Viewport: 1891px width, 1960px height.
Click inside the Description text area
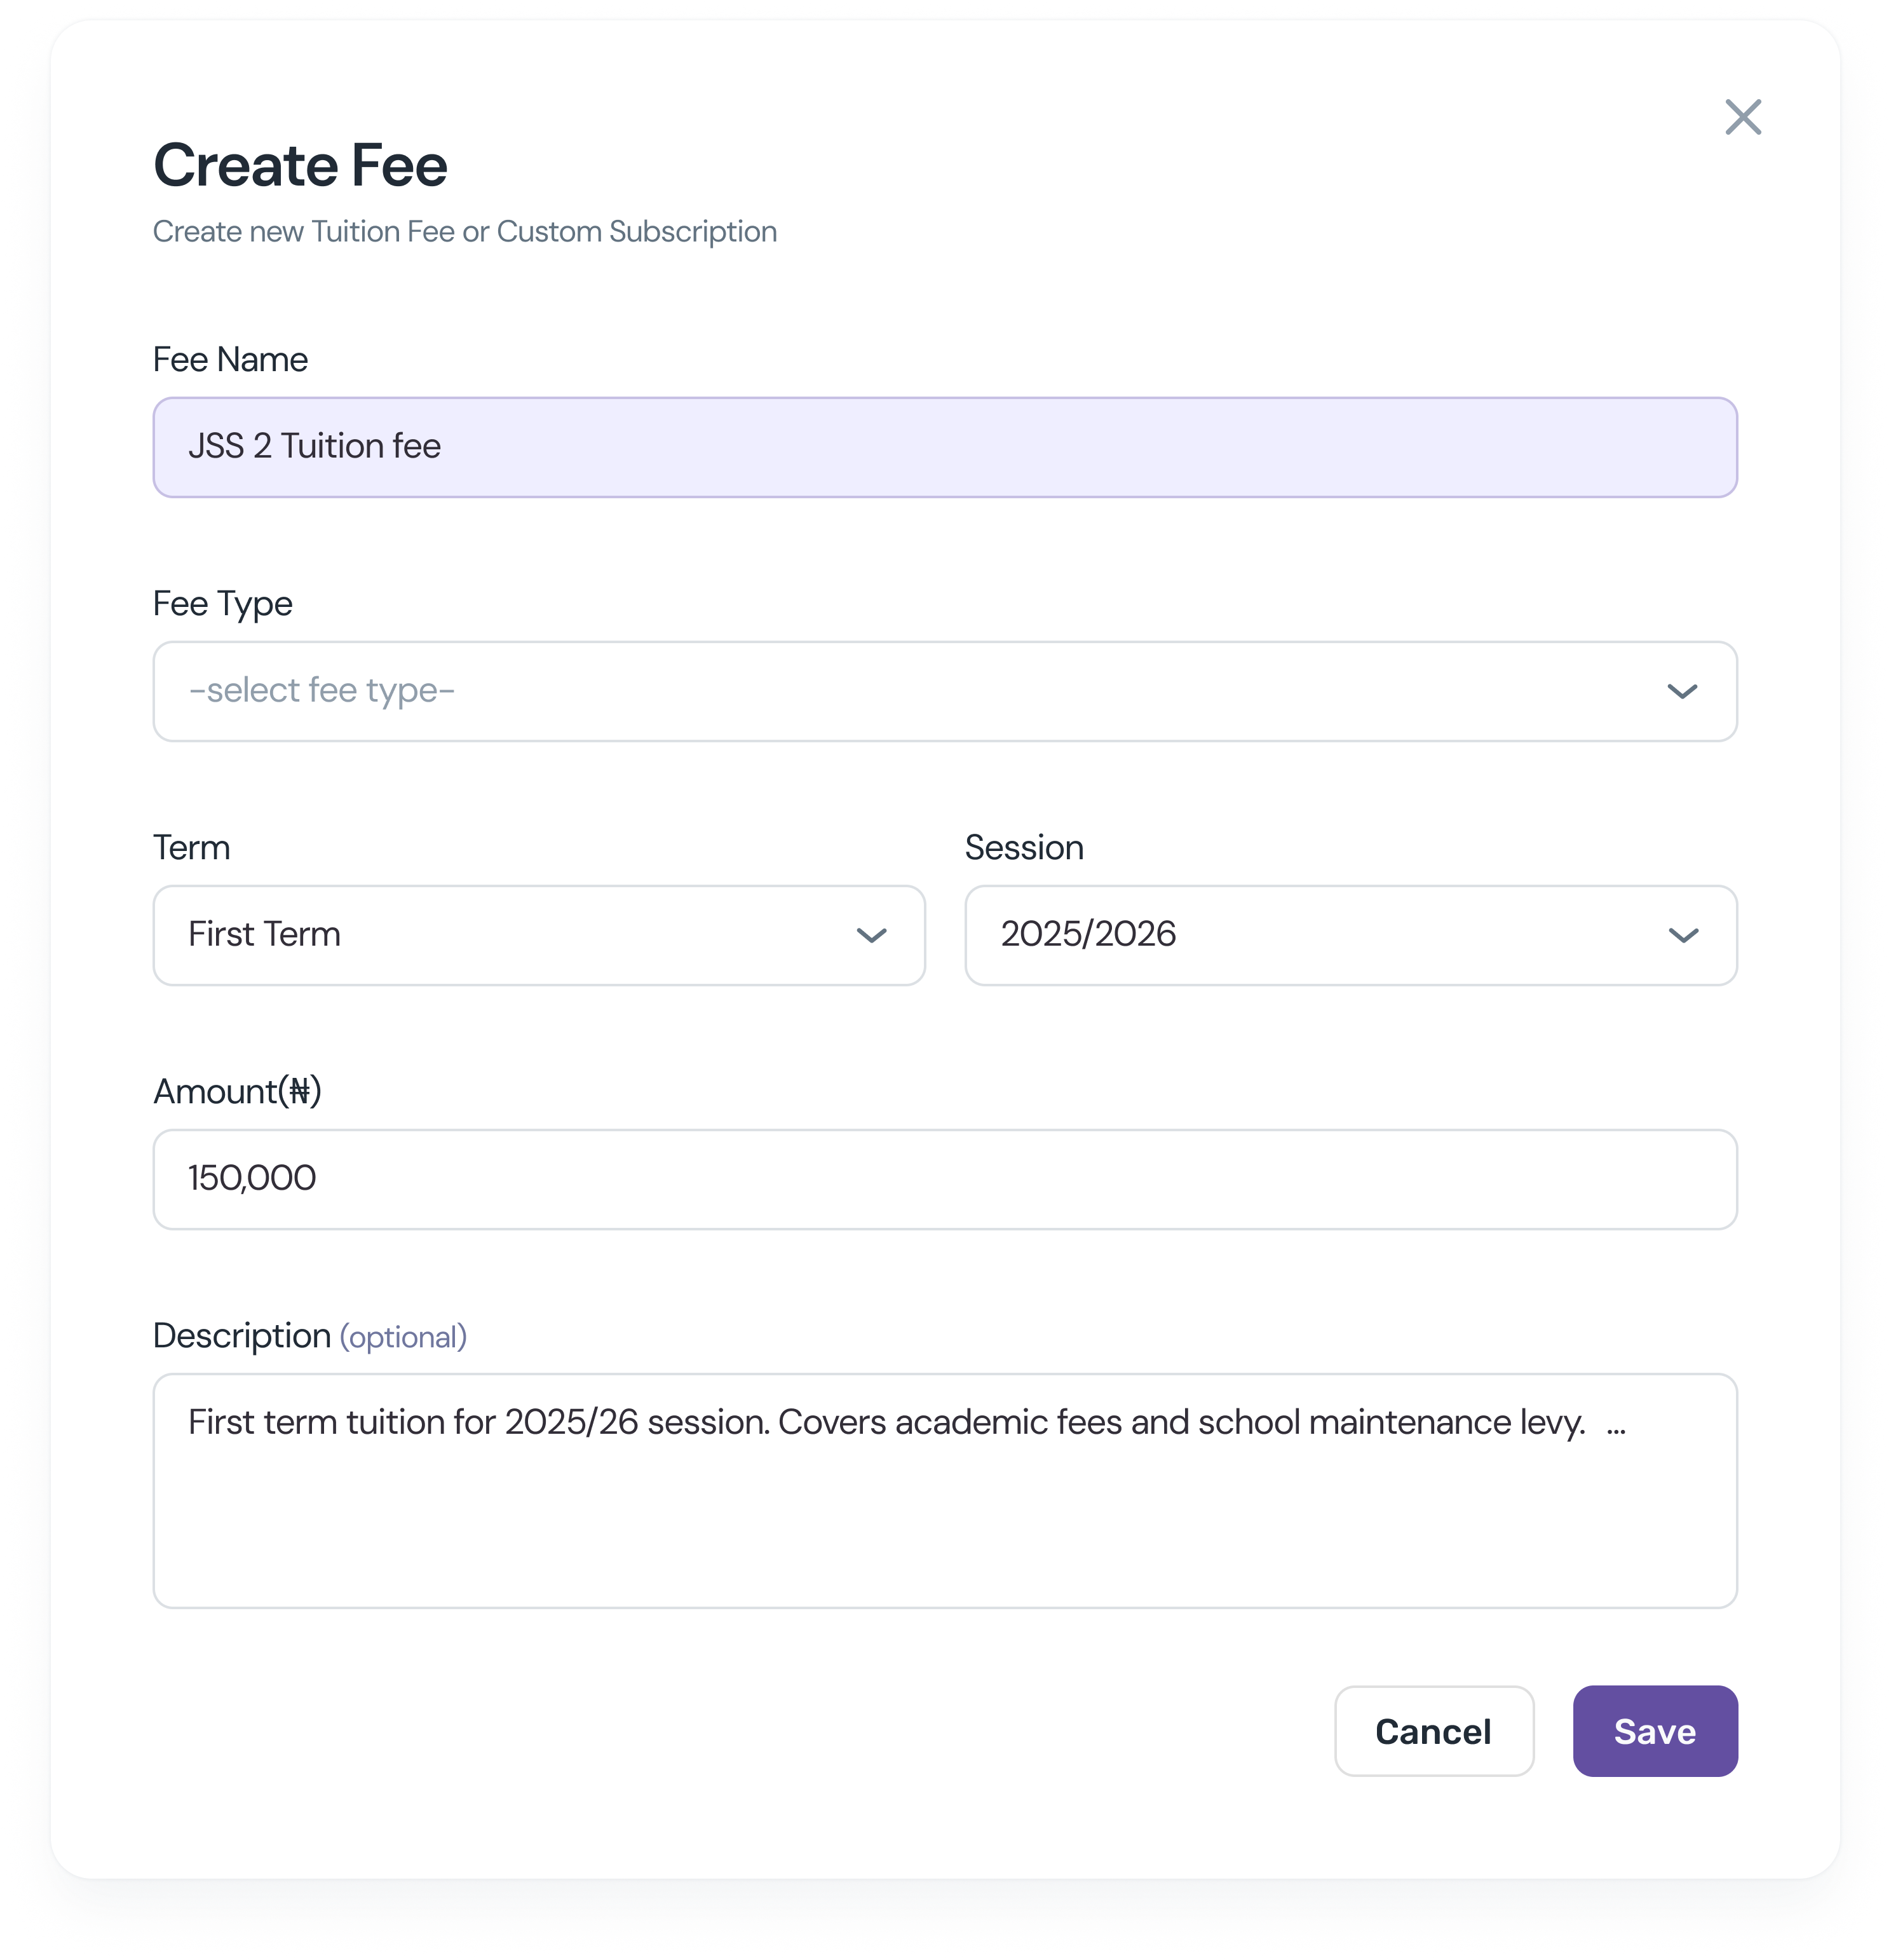[x=944, y=1520]
